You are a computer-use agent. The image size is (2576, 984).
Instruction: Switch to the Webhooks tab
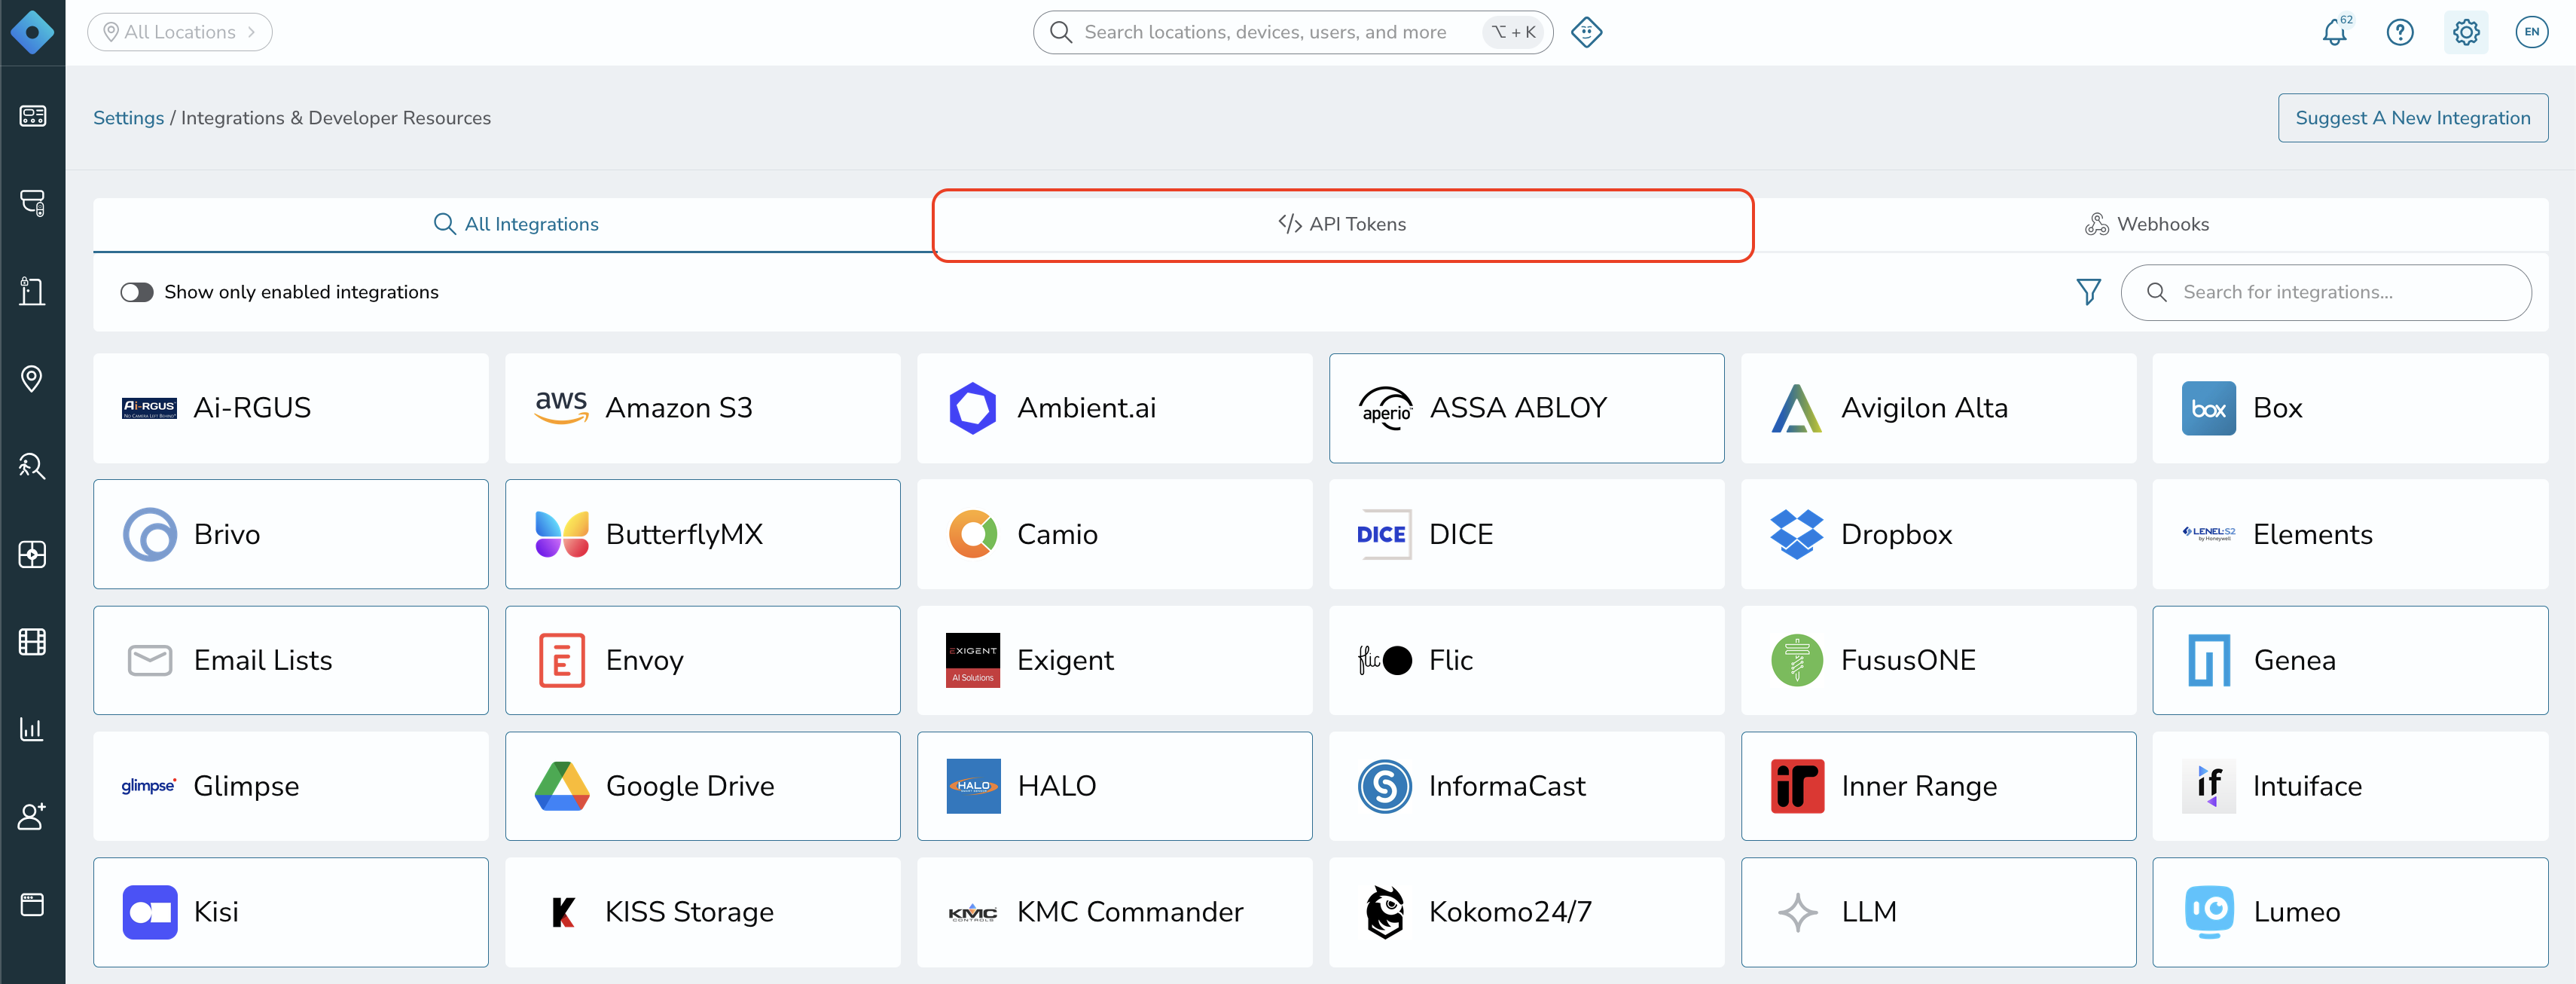(x=2148, y=224)
